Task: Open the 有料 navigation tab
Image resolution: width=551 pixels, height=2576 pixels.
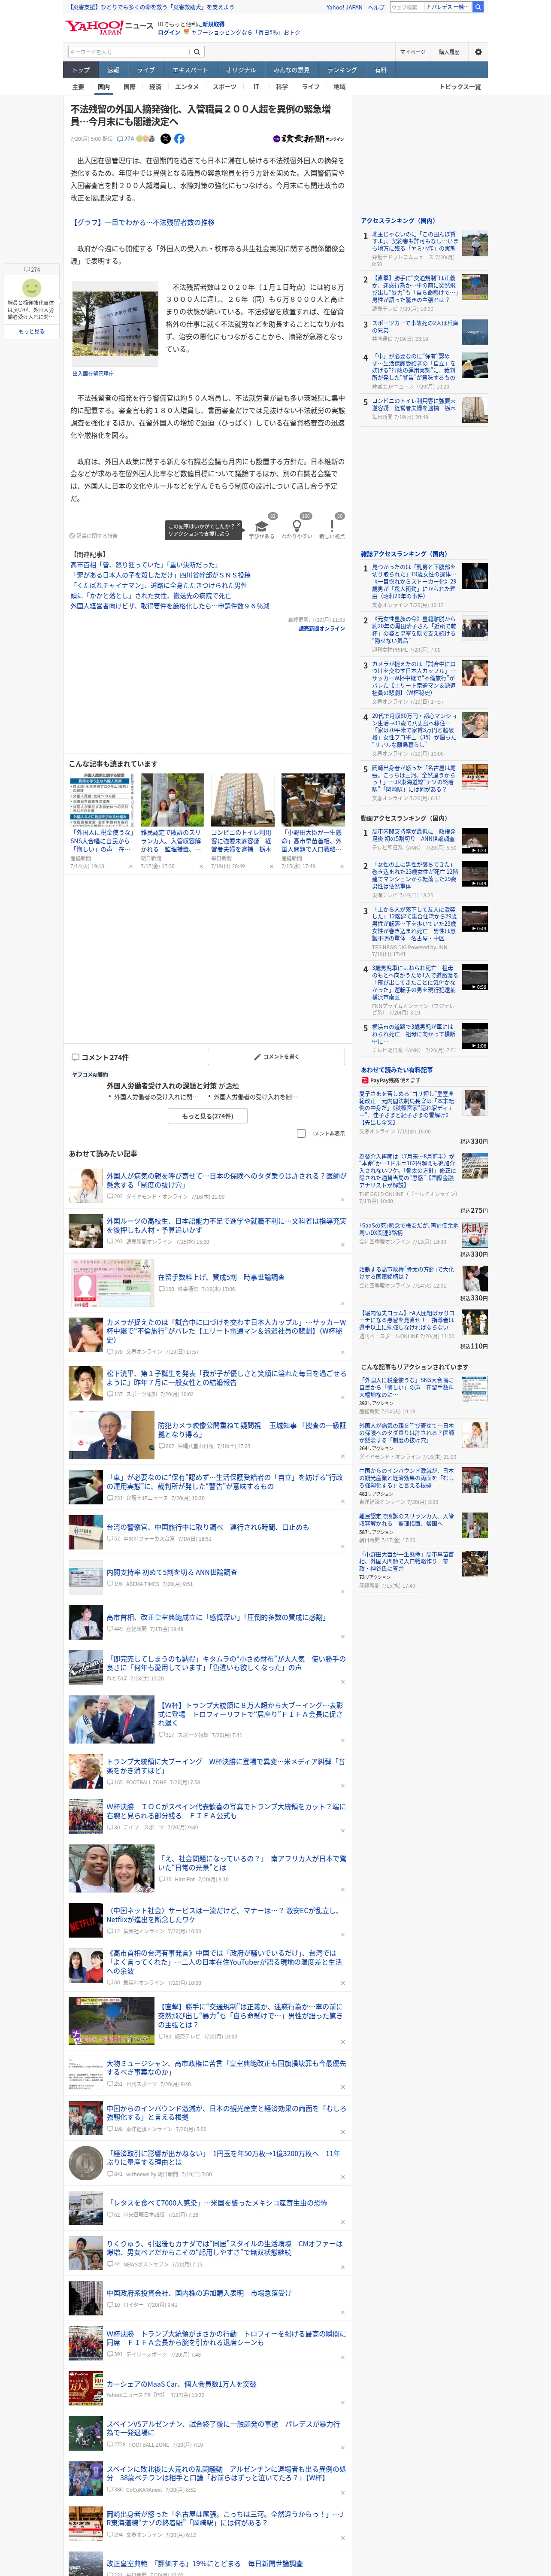Action: coord(380,70)
